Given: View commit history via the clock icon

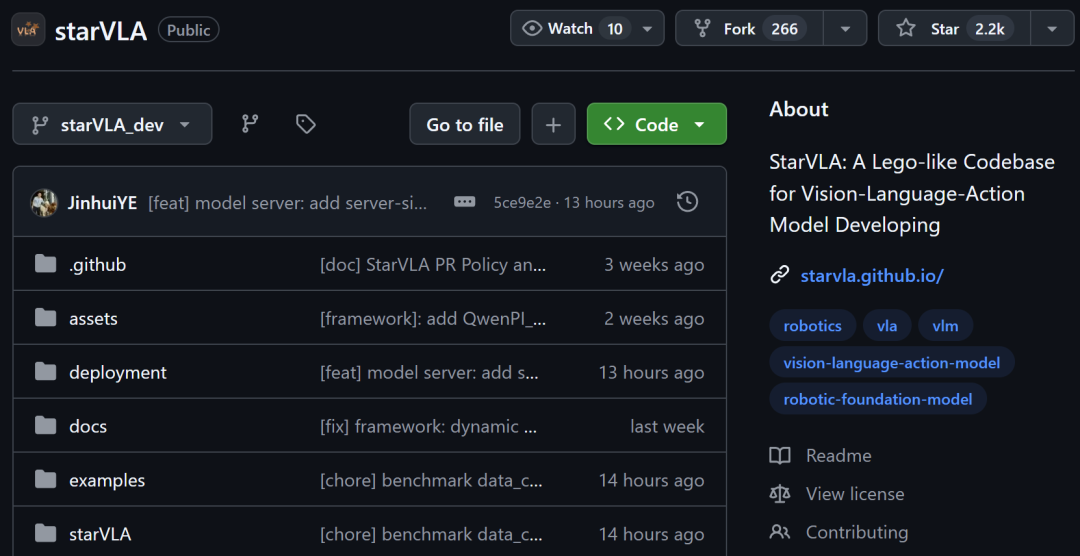Looking at the screenshot, I should tap(687, 202).
